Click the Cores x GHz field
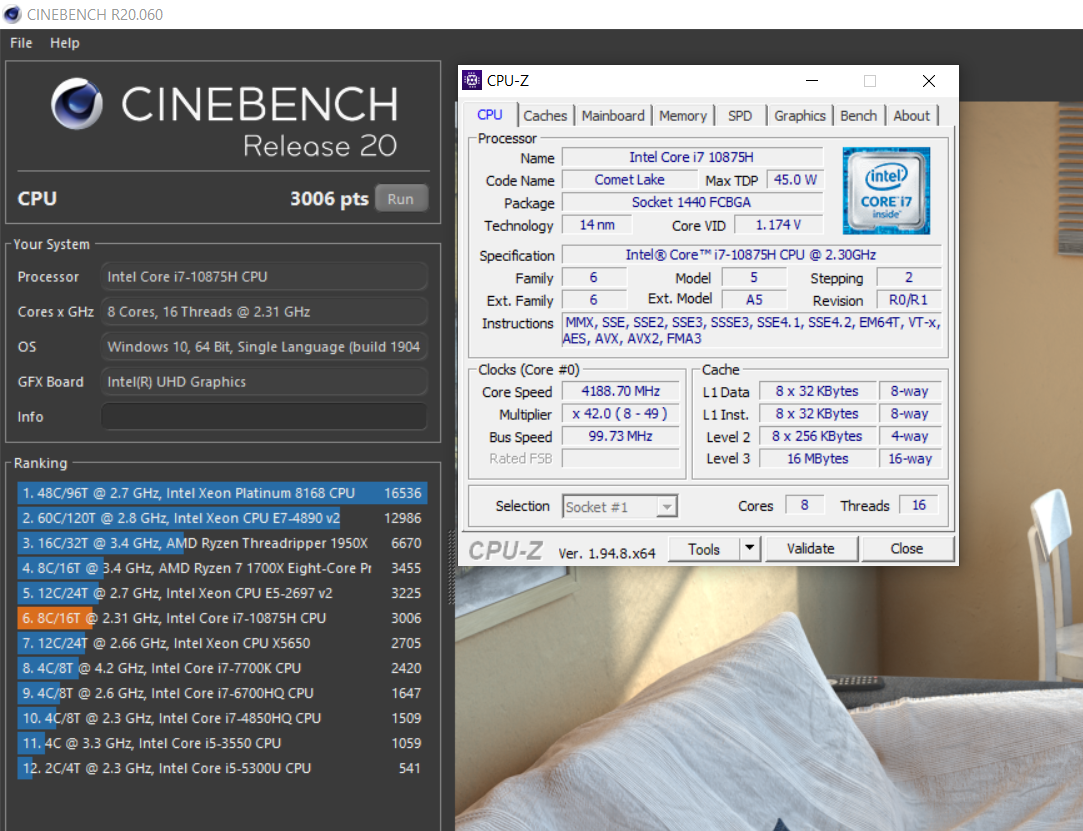Screen dimensions: 1083x831 [264, 312]
